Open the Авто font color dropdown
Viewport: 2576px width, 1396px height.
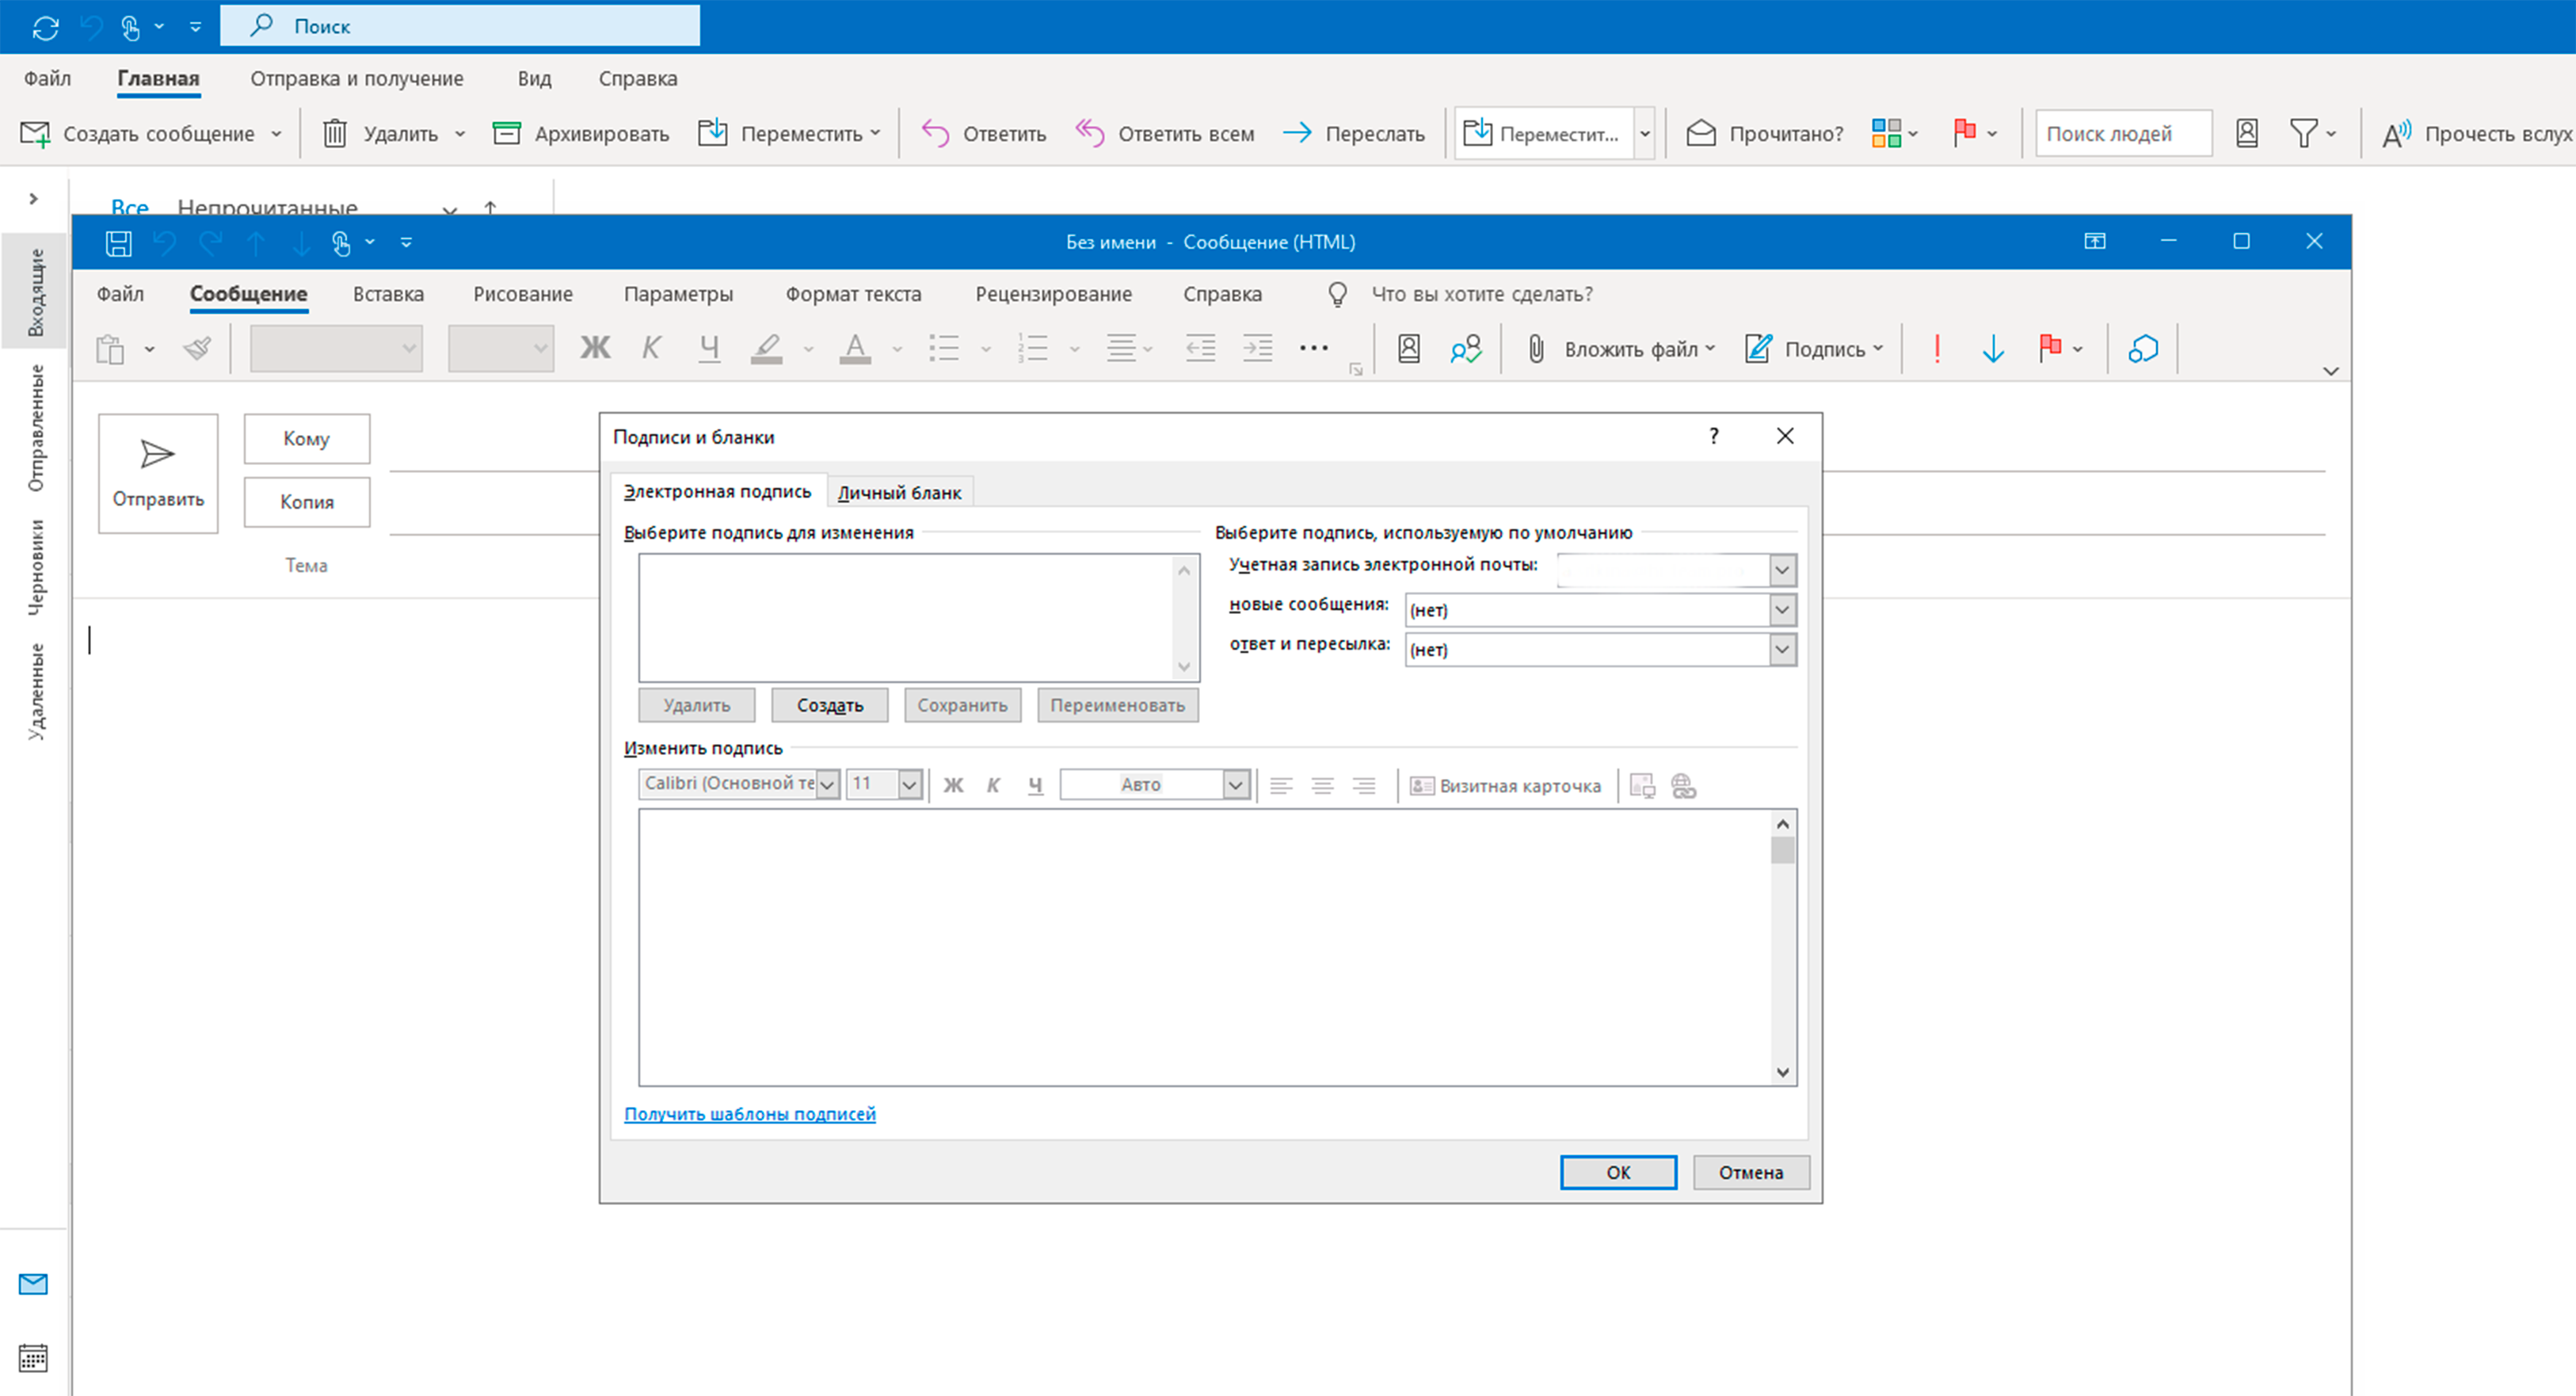point(1236,785)
